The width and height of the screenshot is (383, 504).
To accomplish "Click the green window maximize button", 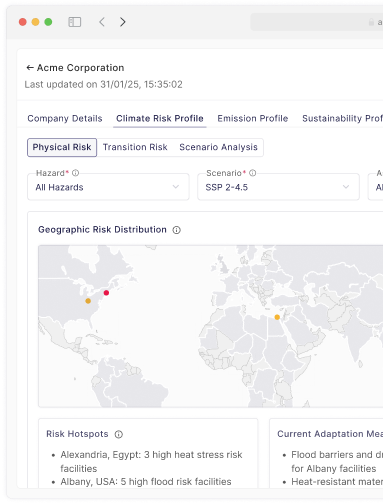I will point(48,22).
